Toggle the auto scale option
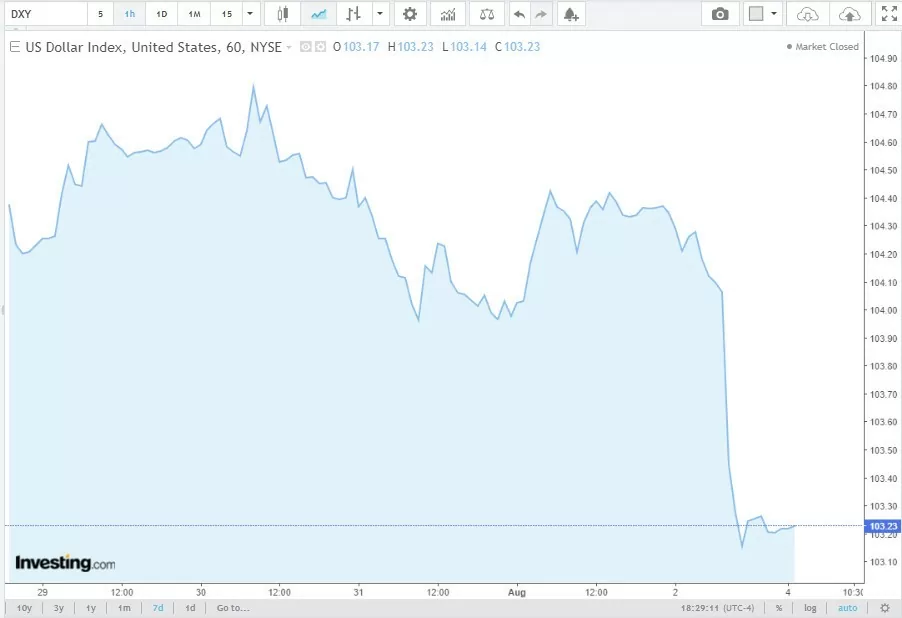The height and width of the screenshot is (618, 902). click(847, 607)
